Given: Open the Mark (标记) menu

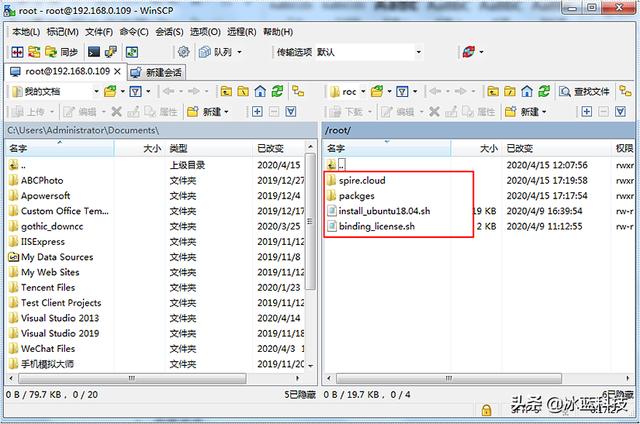Looking at the screenshot, I should point(62,31).
